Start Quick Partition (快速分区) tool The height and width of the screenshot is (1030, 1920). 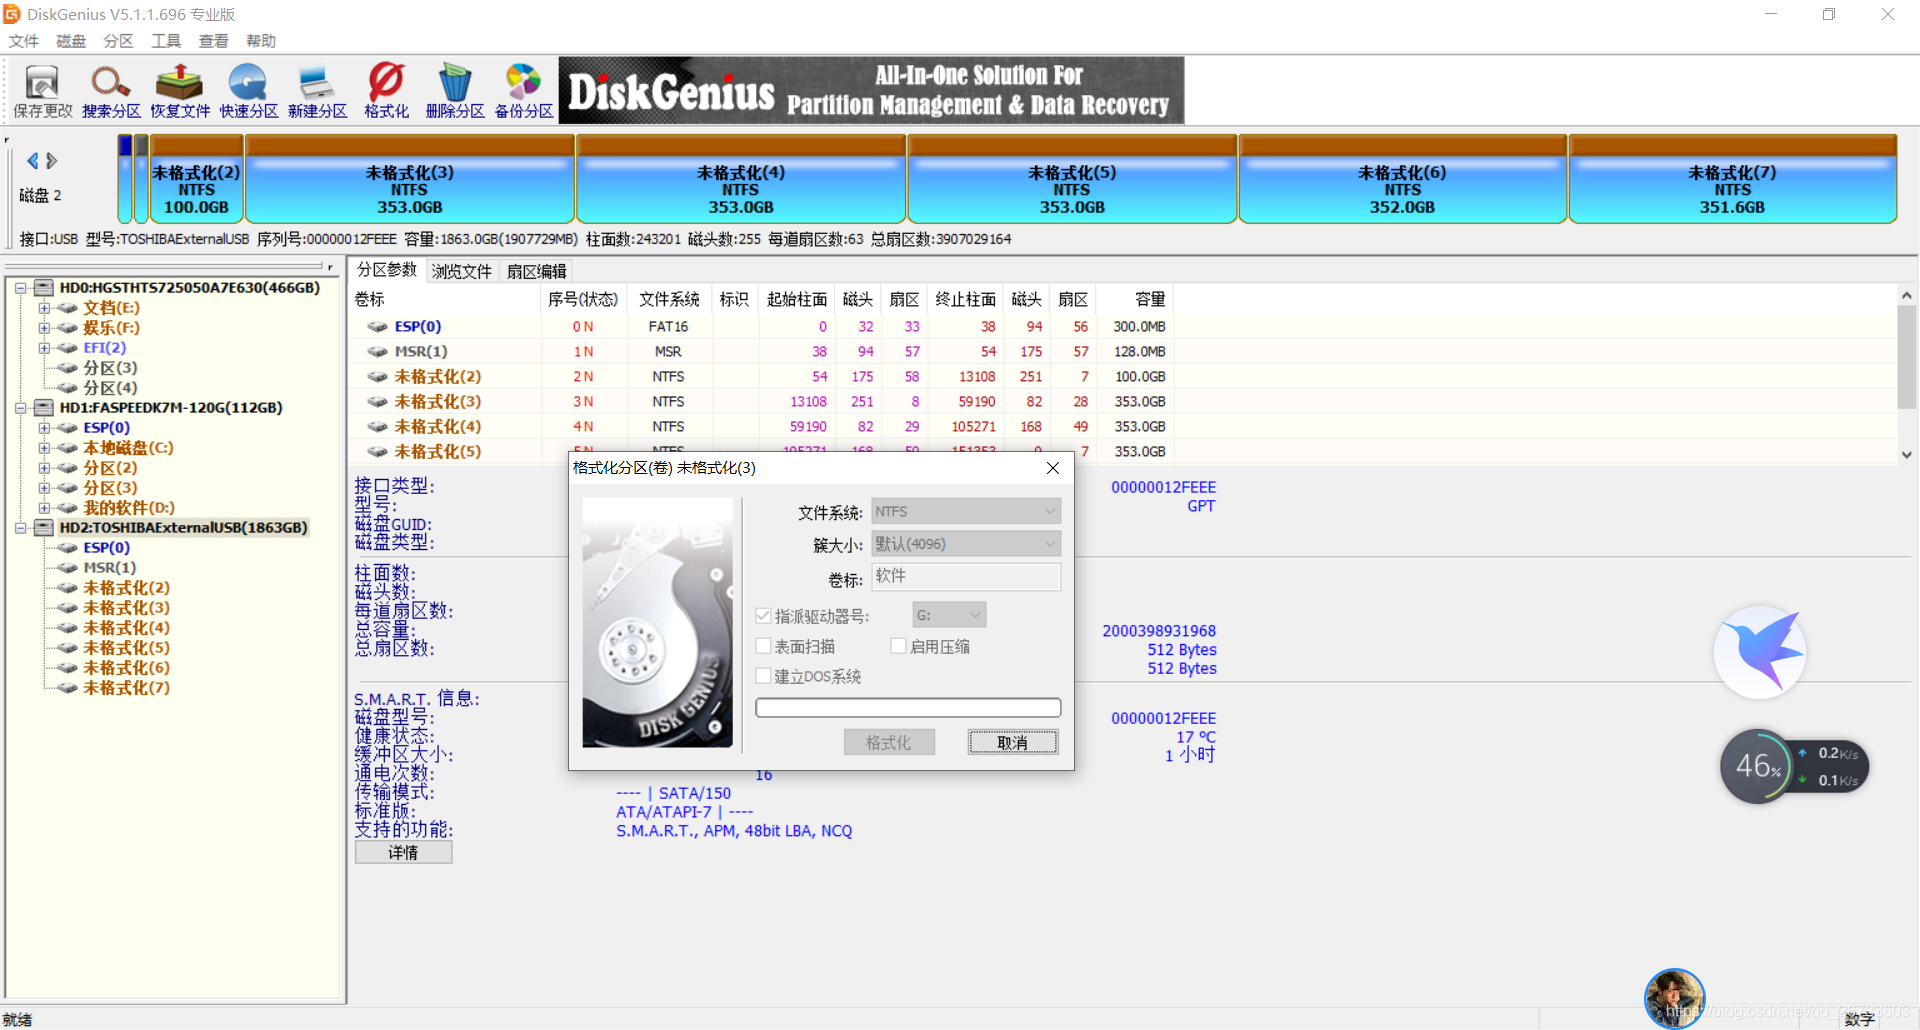[249, 91]
